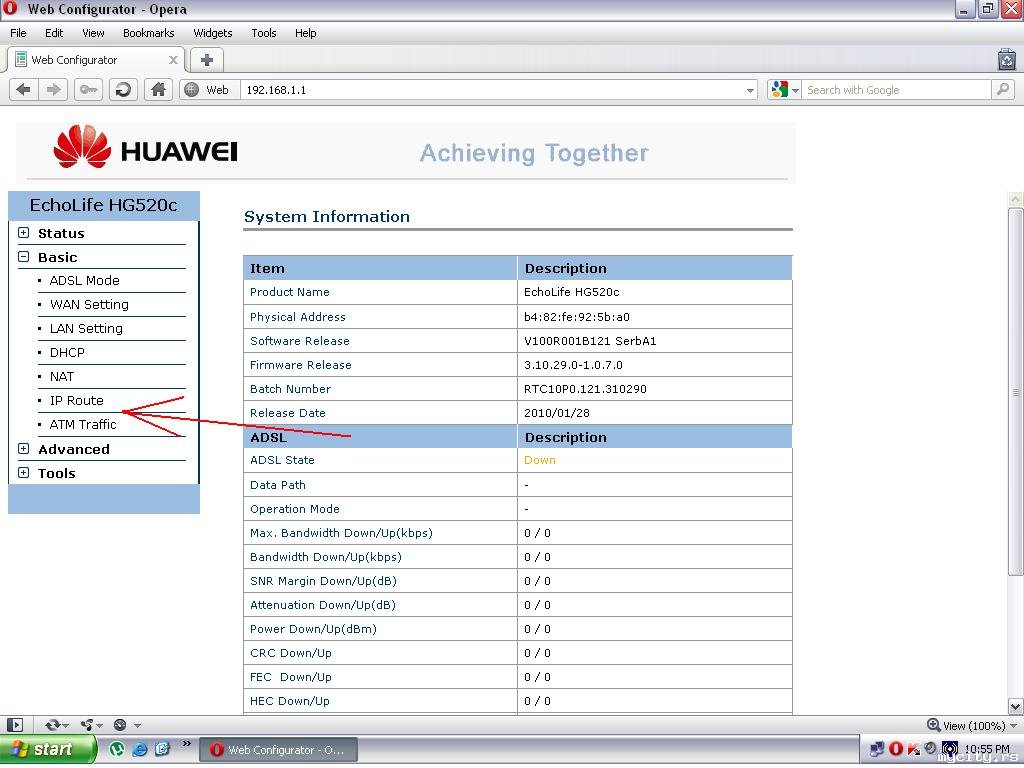Open the Google search engine dropdown

click(784, 89)
